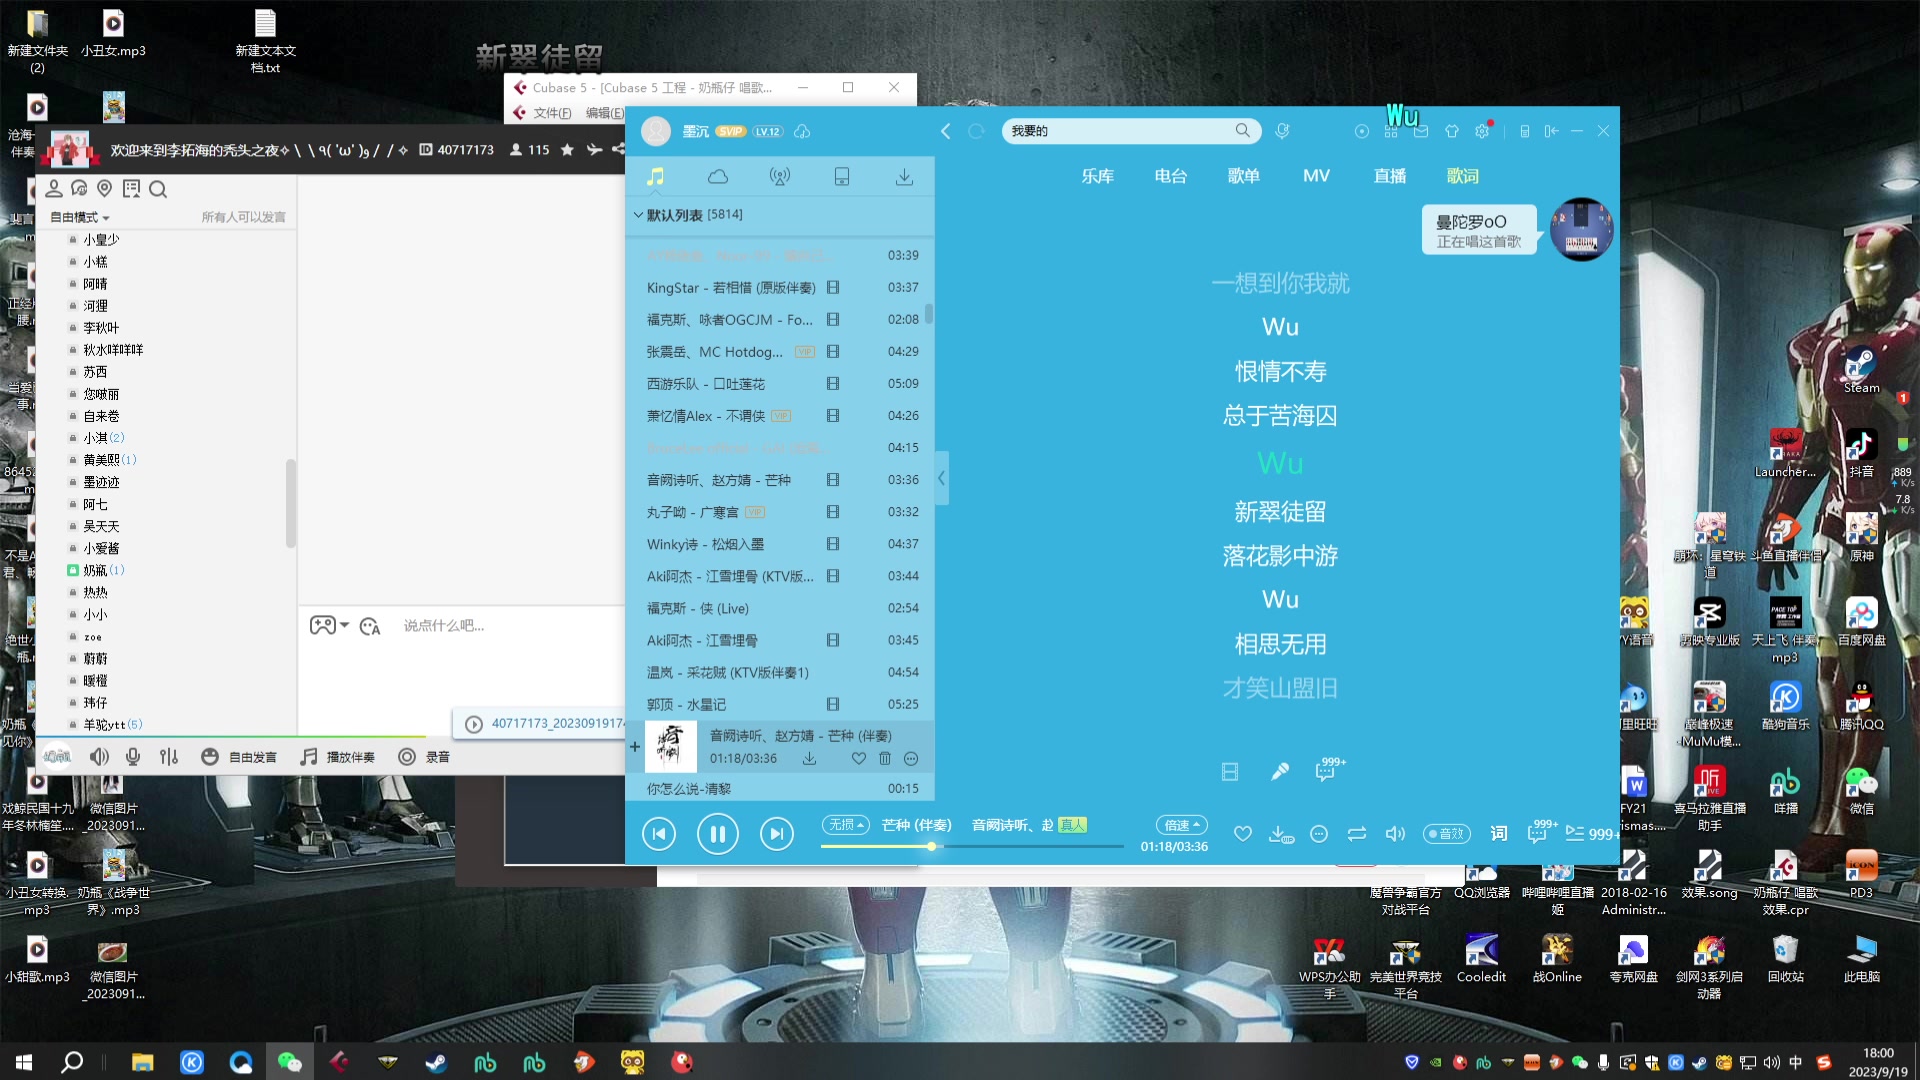Screen dimensions: 1920x1080
Task: Open the local music note tab
Action: point(655,177)
